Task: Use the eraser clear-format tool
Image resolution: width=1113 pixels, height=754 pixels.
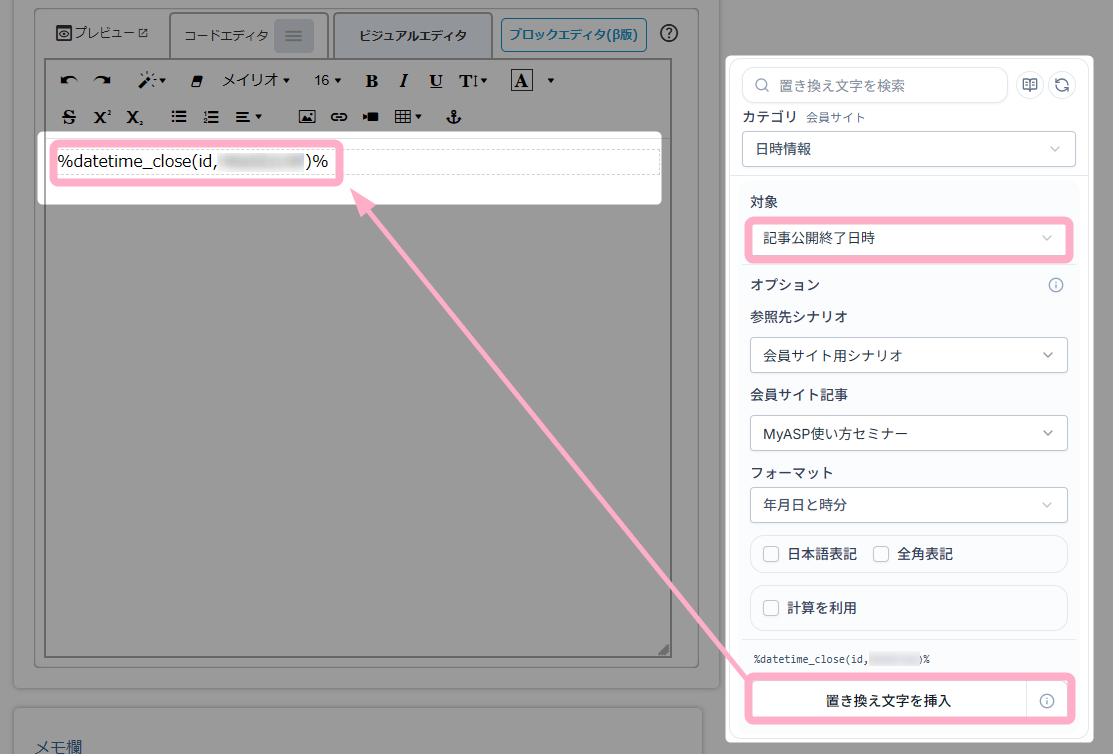Action: [197, 82]
